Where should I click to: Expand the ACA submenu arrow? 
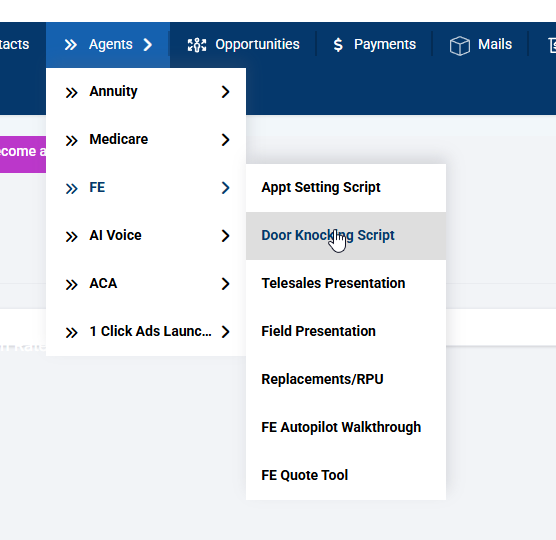(225, 284)
